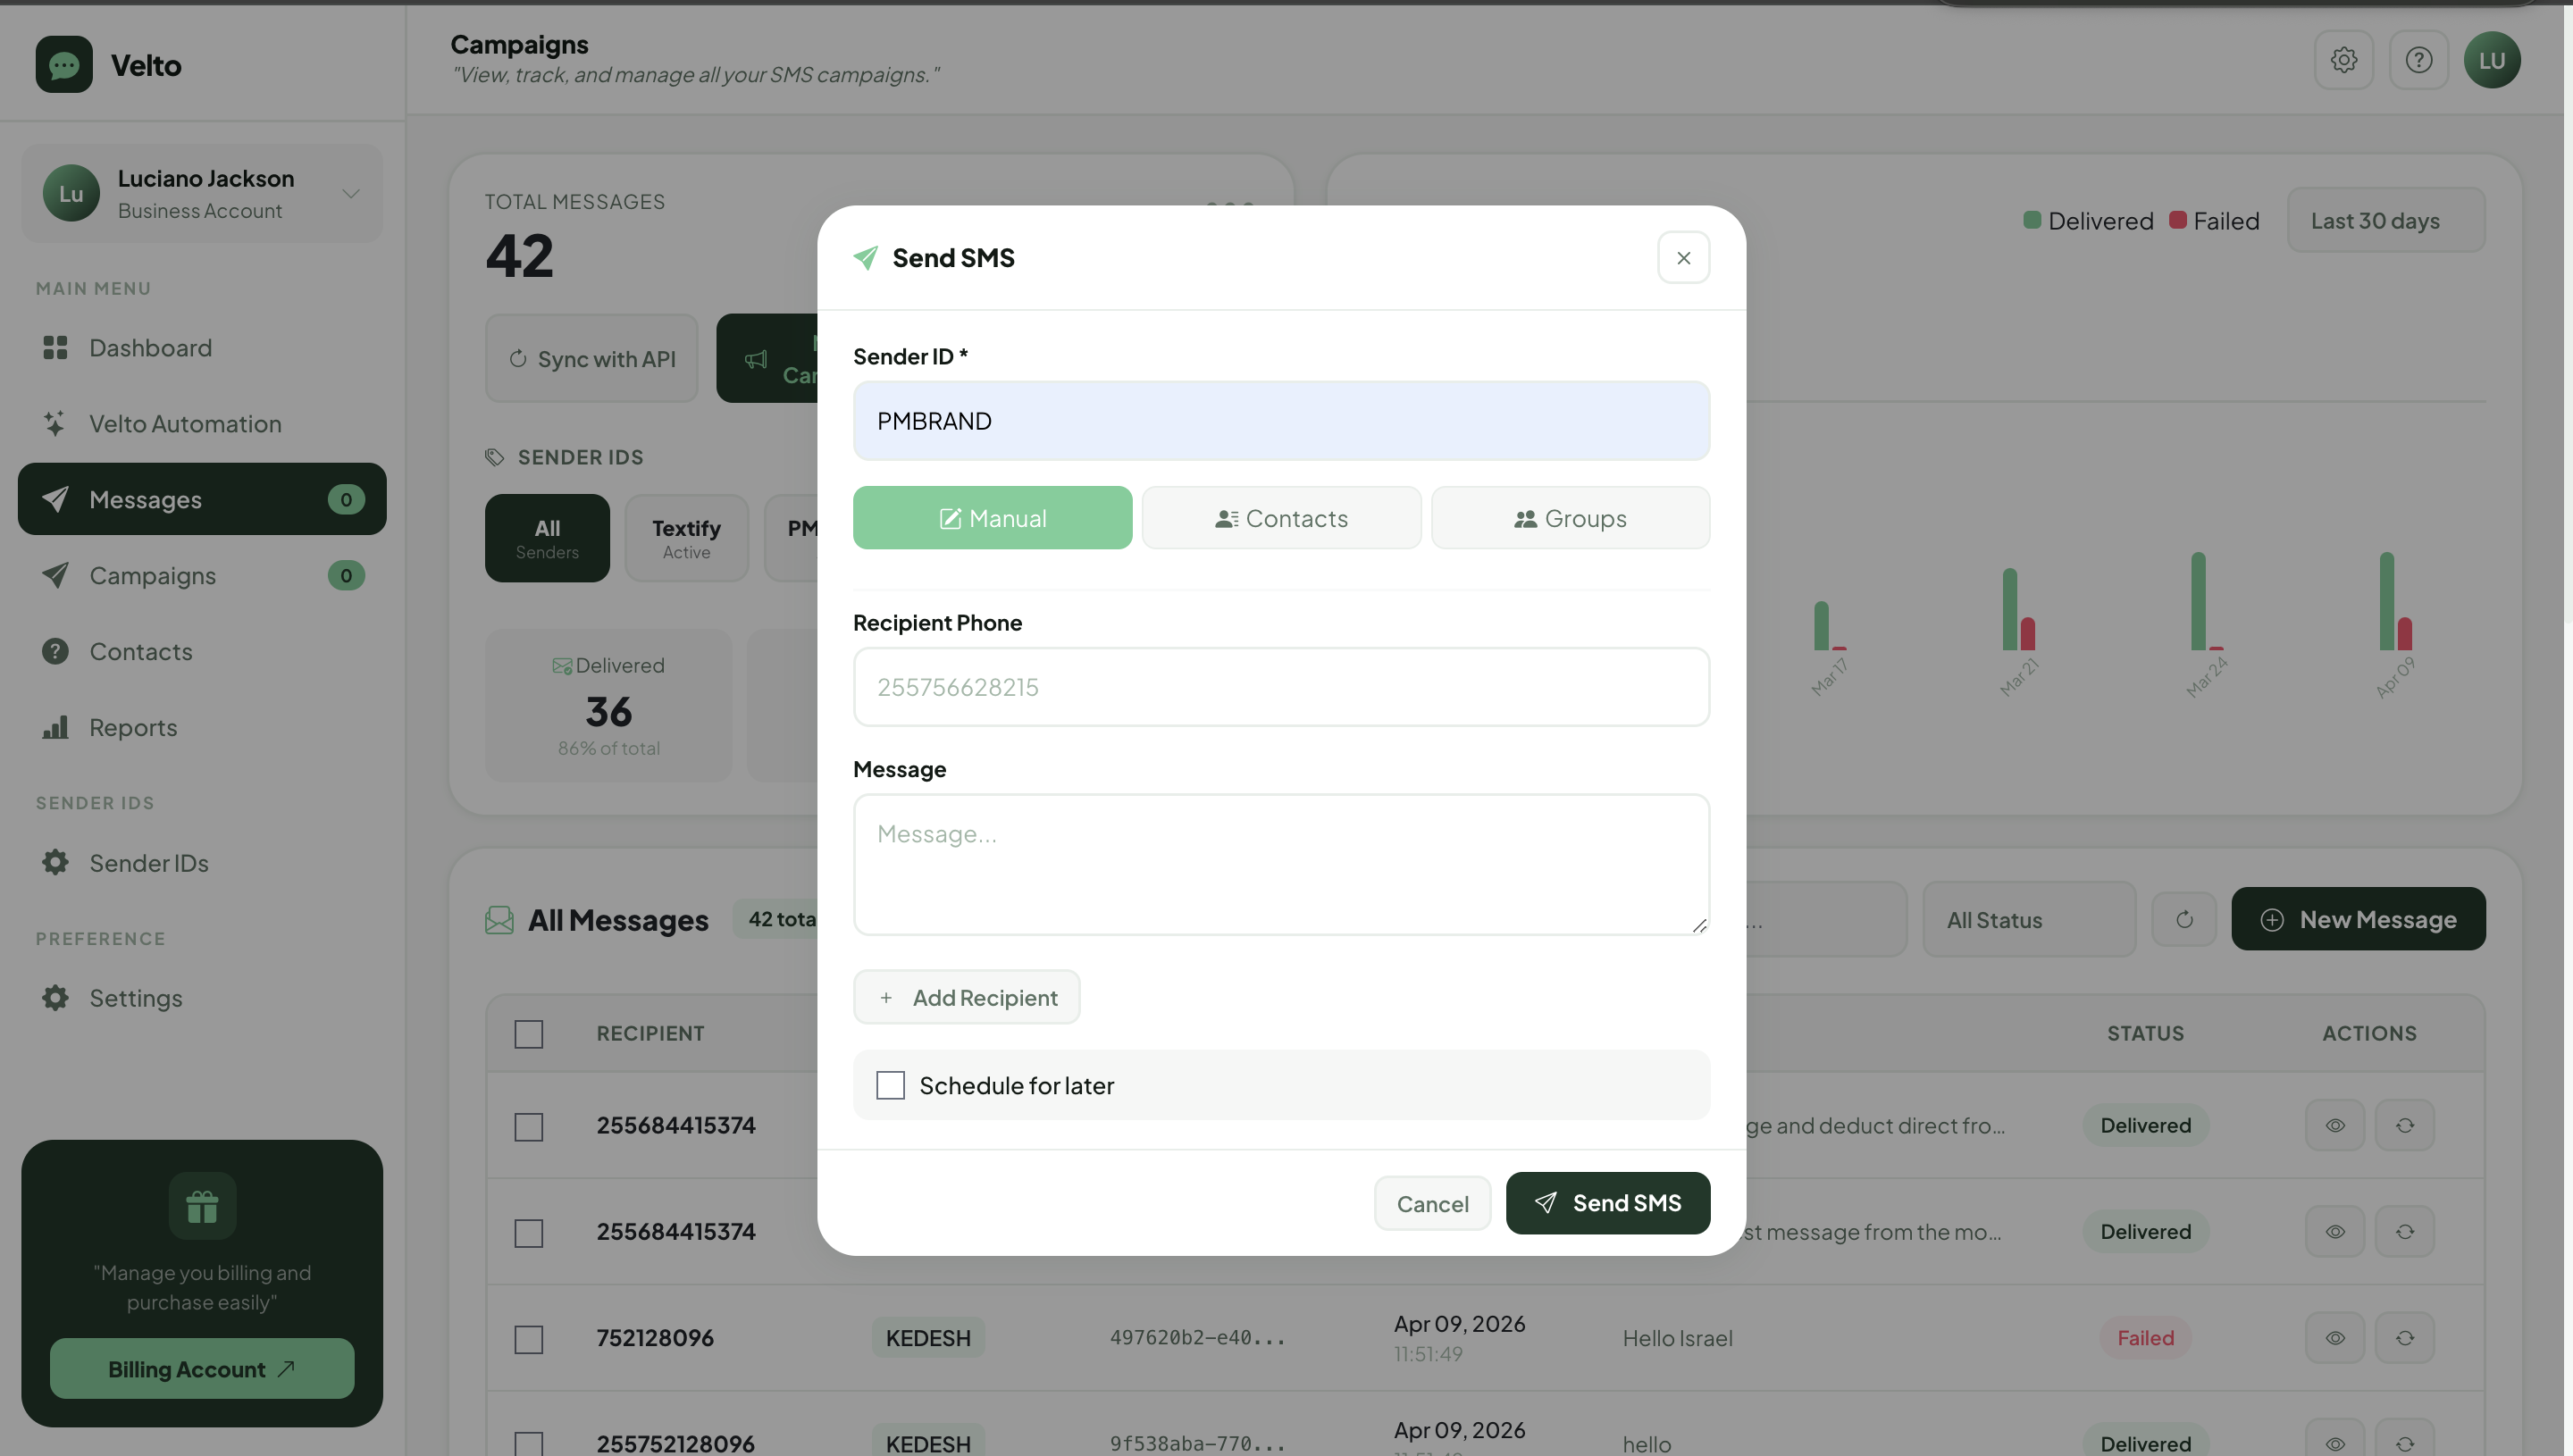Click the Messages count badge 0

pos(346,499)
